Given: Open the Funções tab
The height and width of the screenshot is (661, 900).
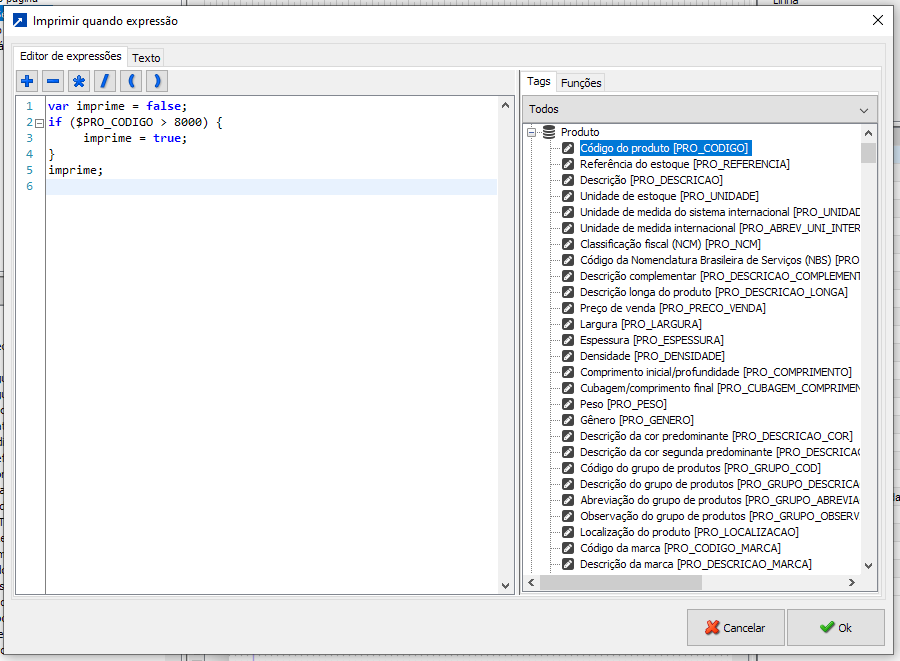Looking at the screenshot, I should [581, 83].
